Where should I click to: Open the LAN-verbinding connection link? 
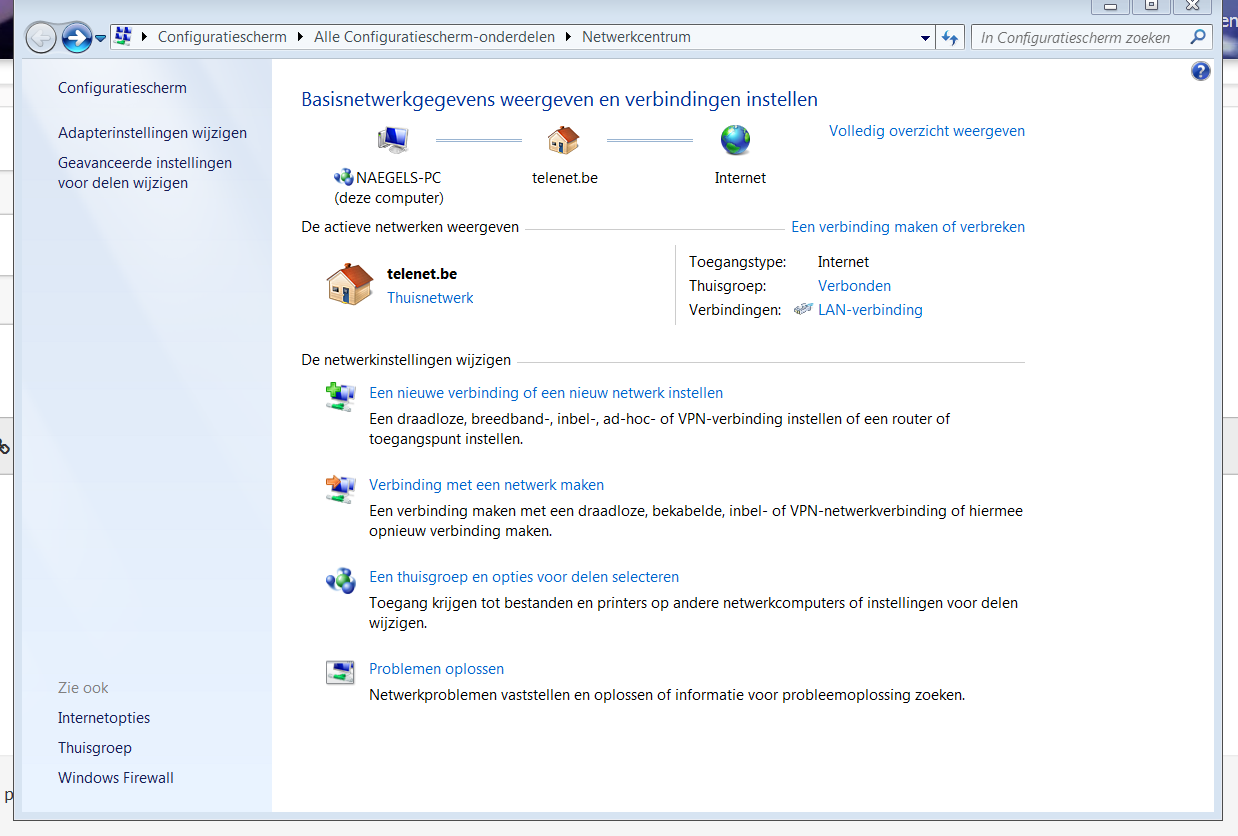tap(870, 310)
